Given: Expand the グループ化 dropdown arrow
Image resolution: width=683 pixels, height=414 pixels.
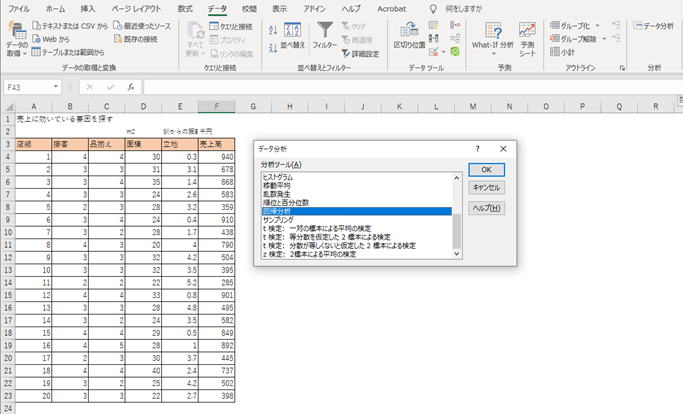Looking at the screenshot, I should tap(597, 26).
